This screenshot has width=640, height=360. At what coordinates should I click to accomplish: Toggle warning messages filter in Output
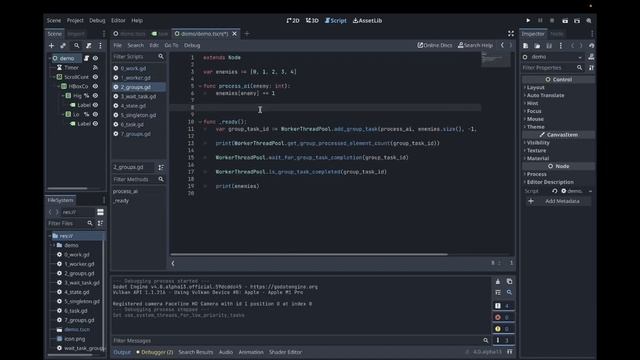(503, 329)
